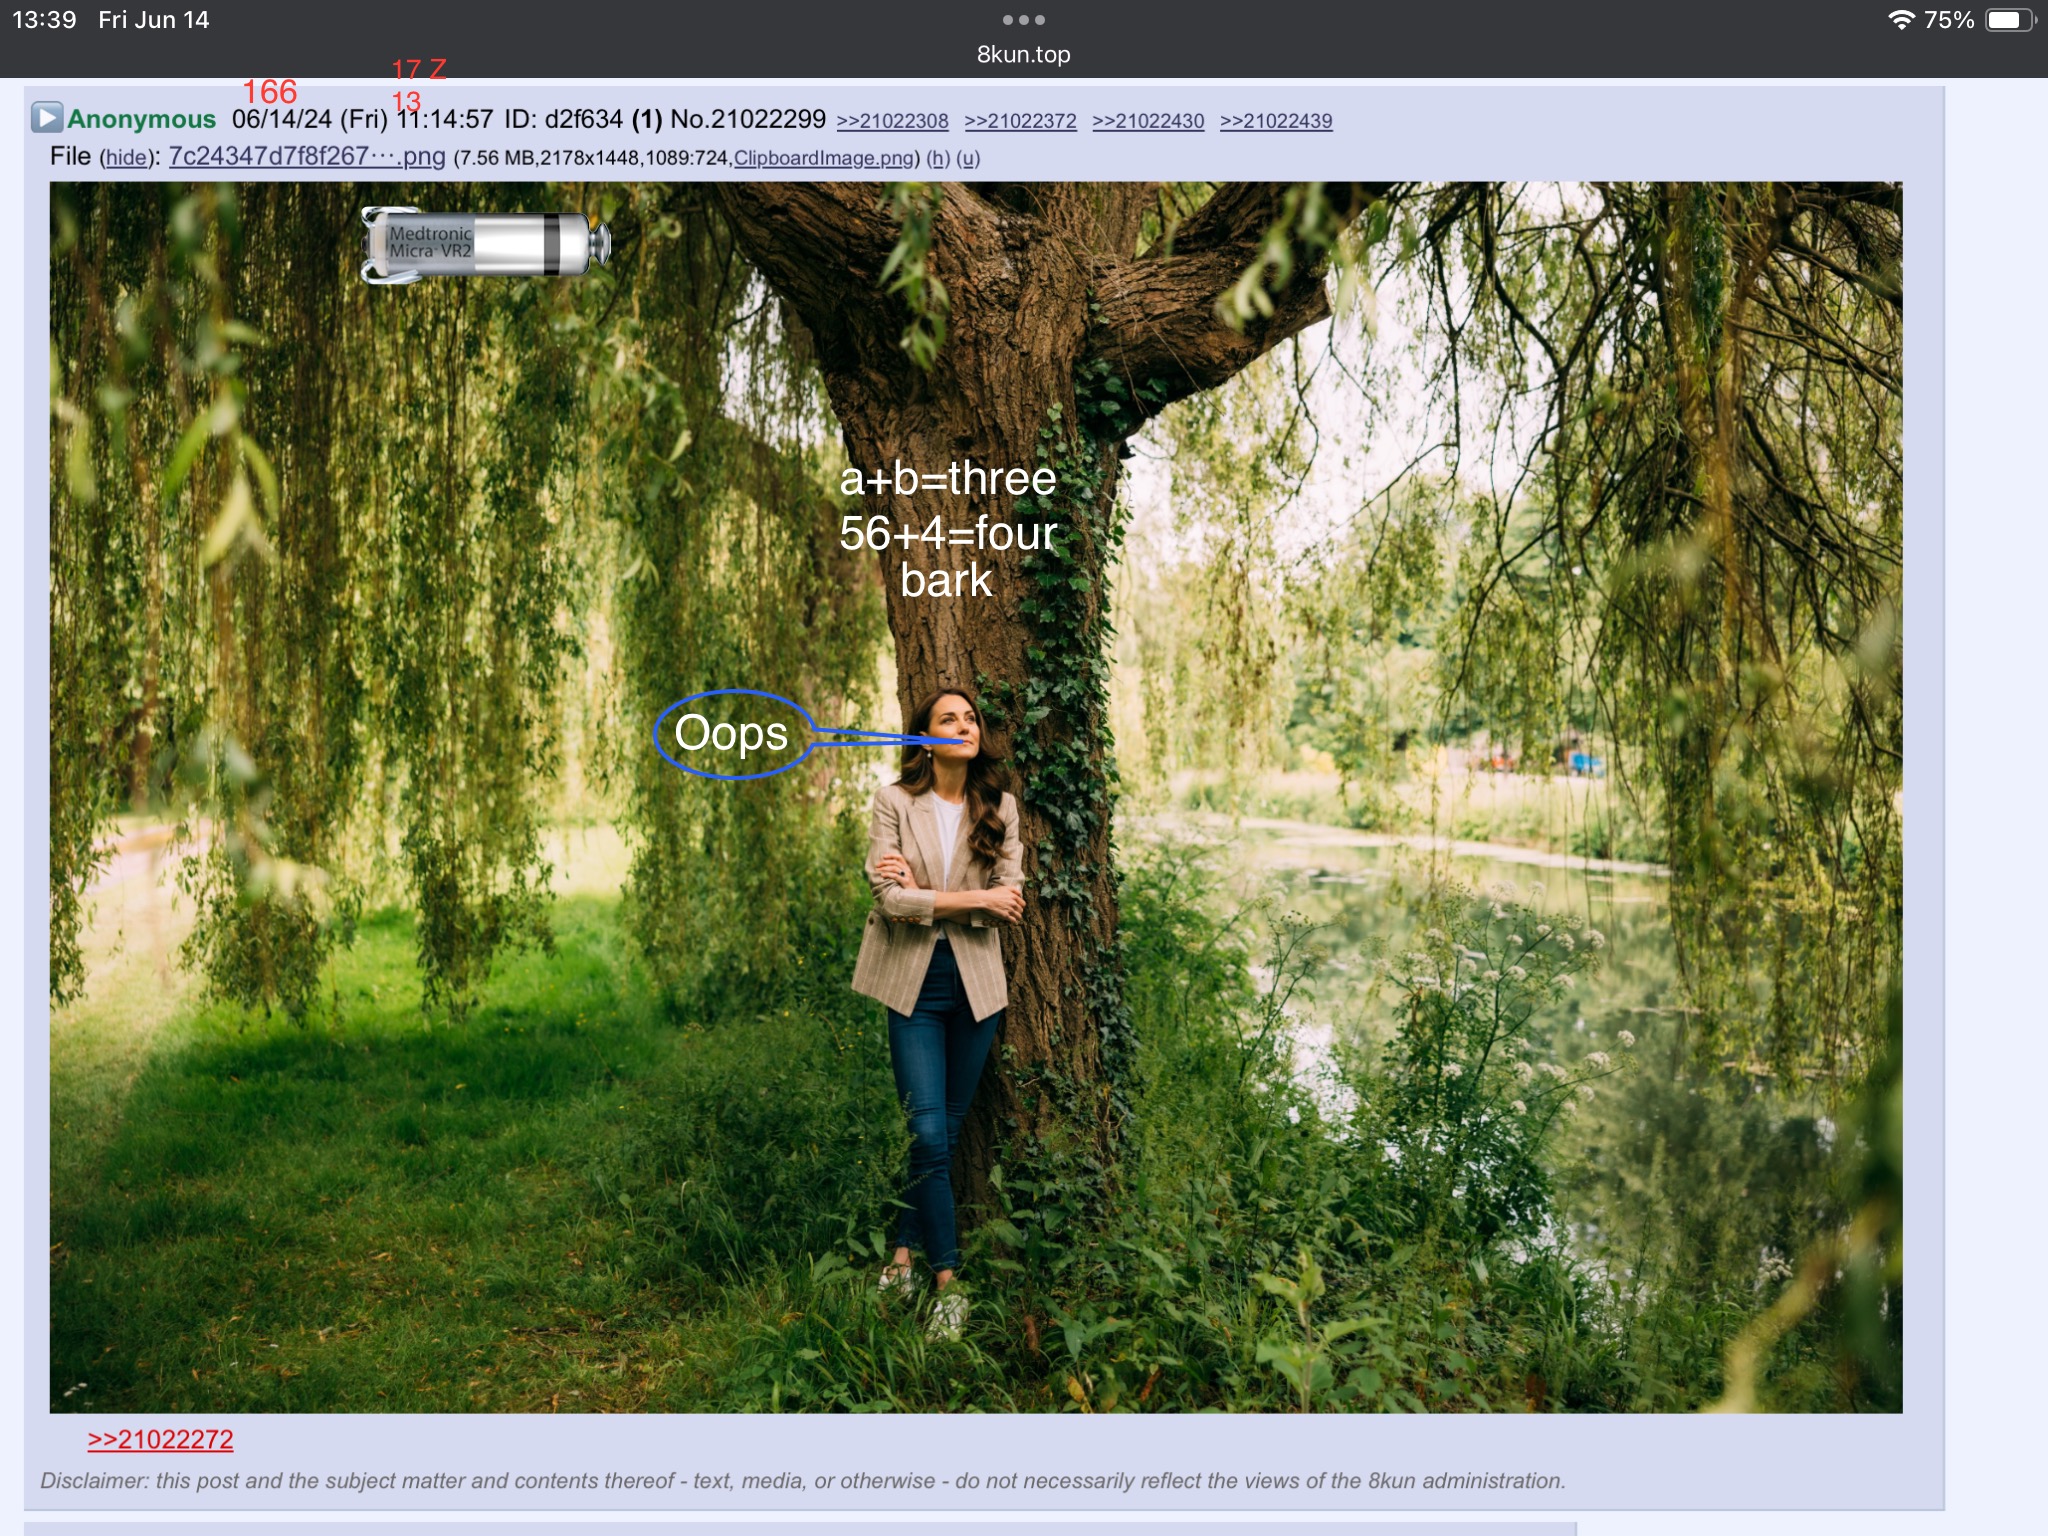Open reply link >>21022439
The height and width of the screenshot is (1536, 2048).
(1276, 121)
